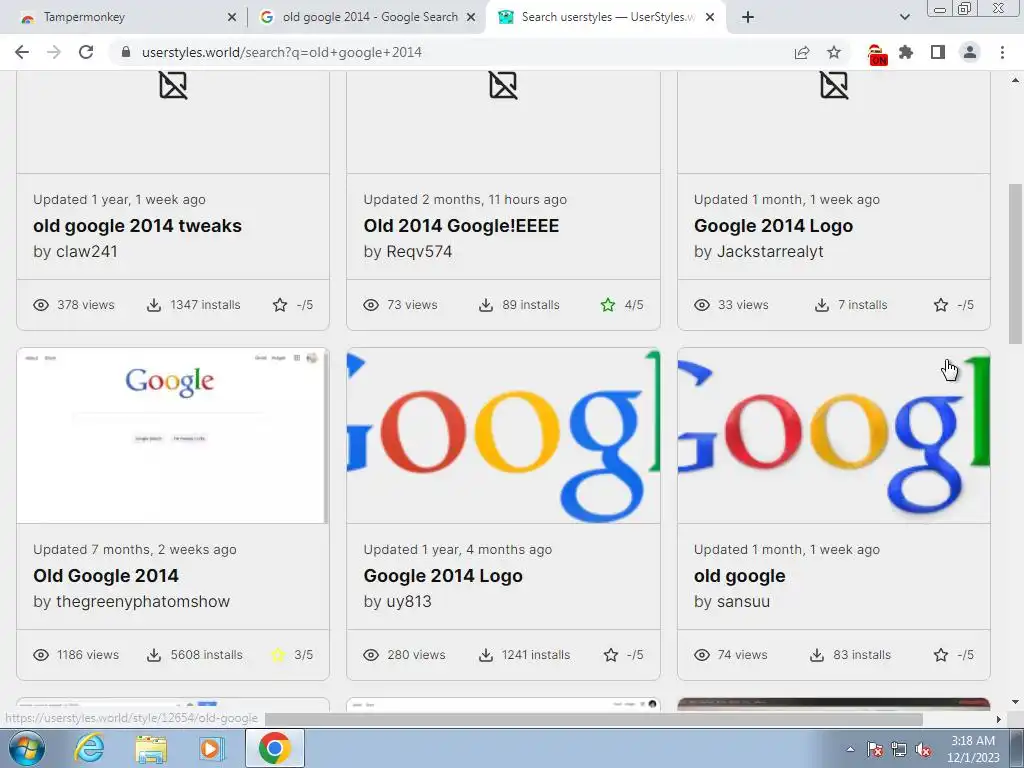Click sansuu's old google logo preview image
Viewport: 1024px width, 768px height.
[834, 436]
